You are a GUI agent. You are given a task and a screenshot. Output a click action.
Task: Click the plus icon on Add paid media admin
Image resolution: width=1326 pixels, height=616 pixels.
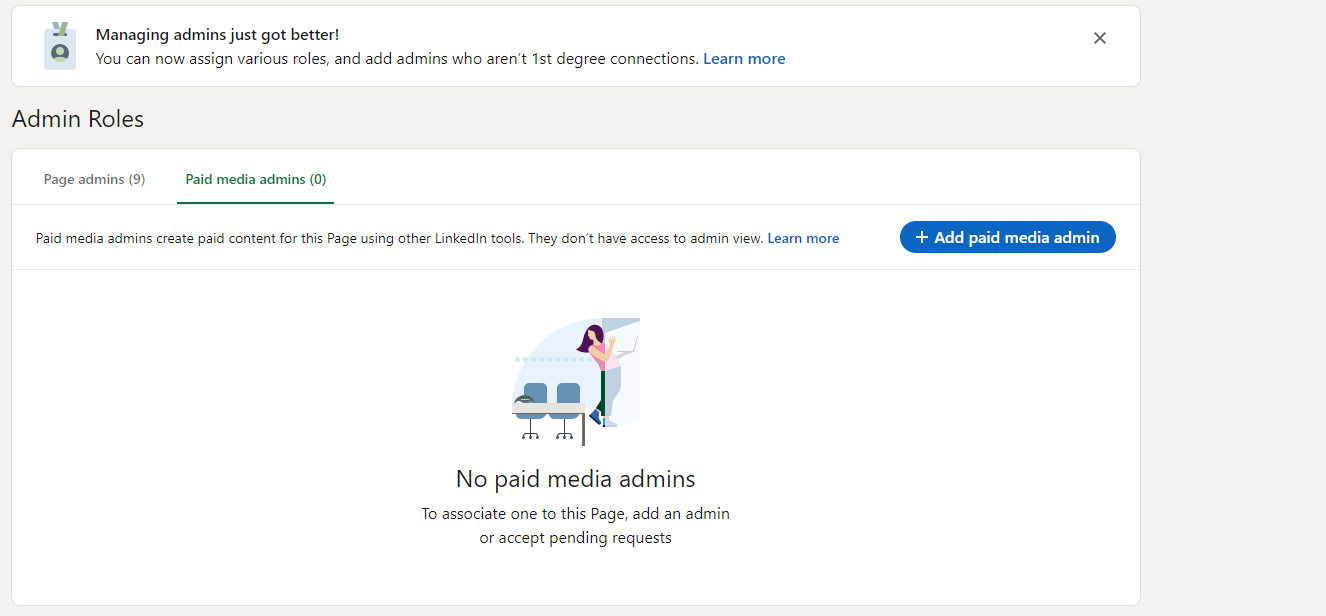pyautogui.click(x=922, y=237)
